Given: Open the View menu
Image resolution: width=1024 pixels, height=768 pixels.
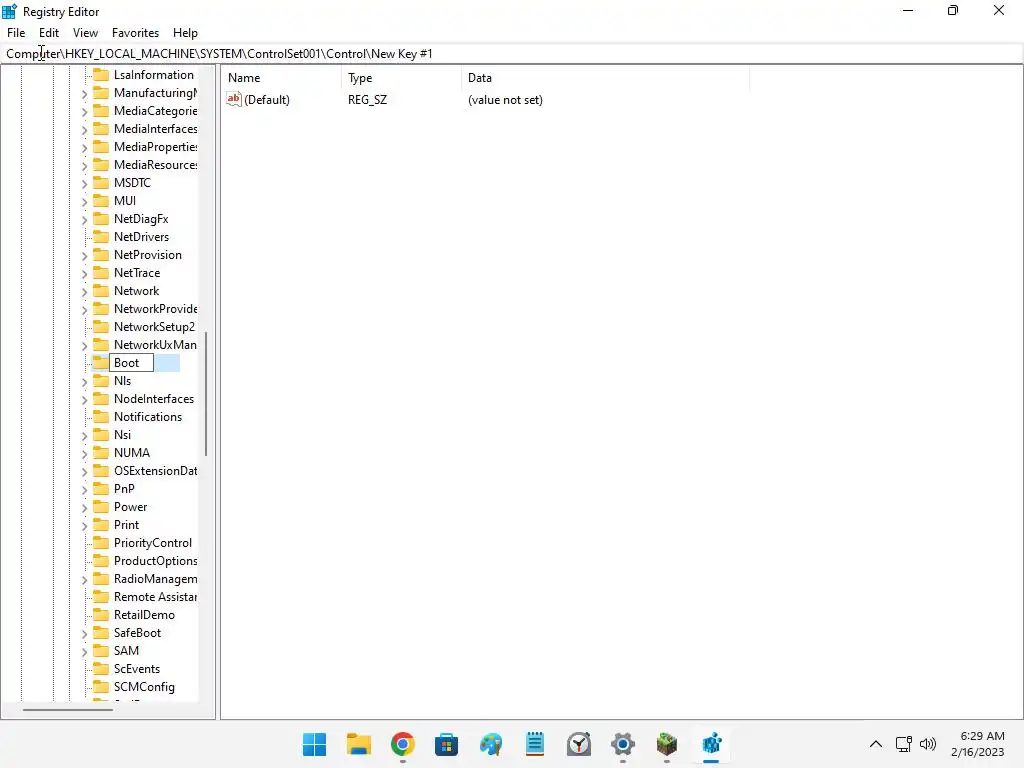Looking at the screenshot, I should tap(85, 33).
